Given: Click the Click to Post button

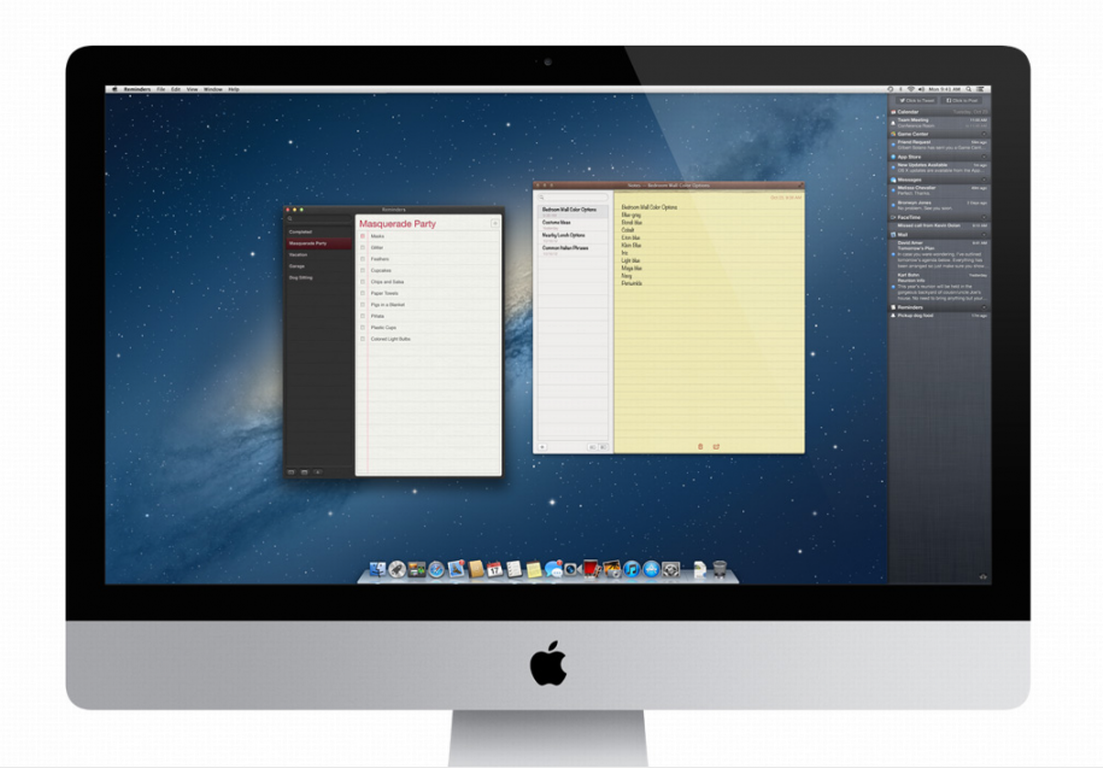Looking at the screenshot, I should (x=962, y=101).
